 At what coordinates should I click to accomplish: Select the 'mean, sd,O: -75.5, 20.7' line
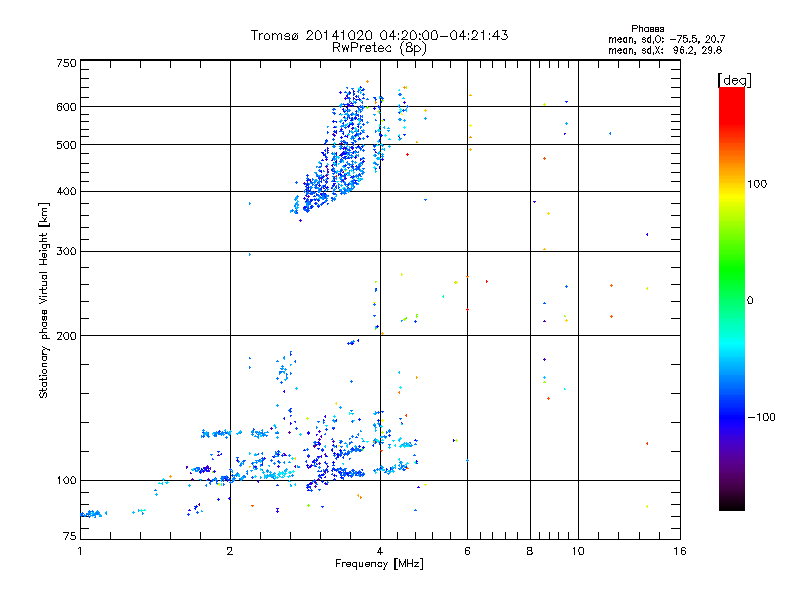coord(666,40)
